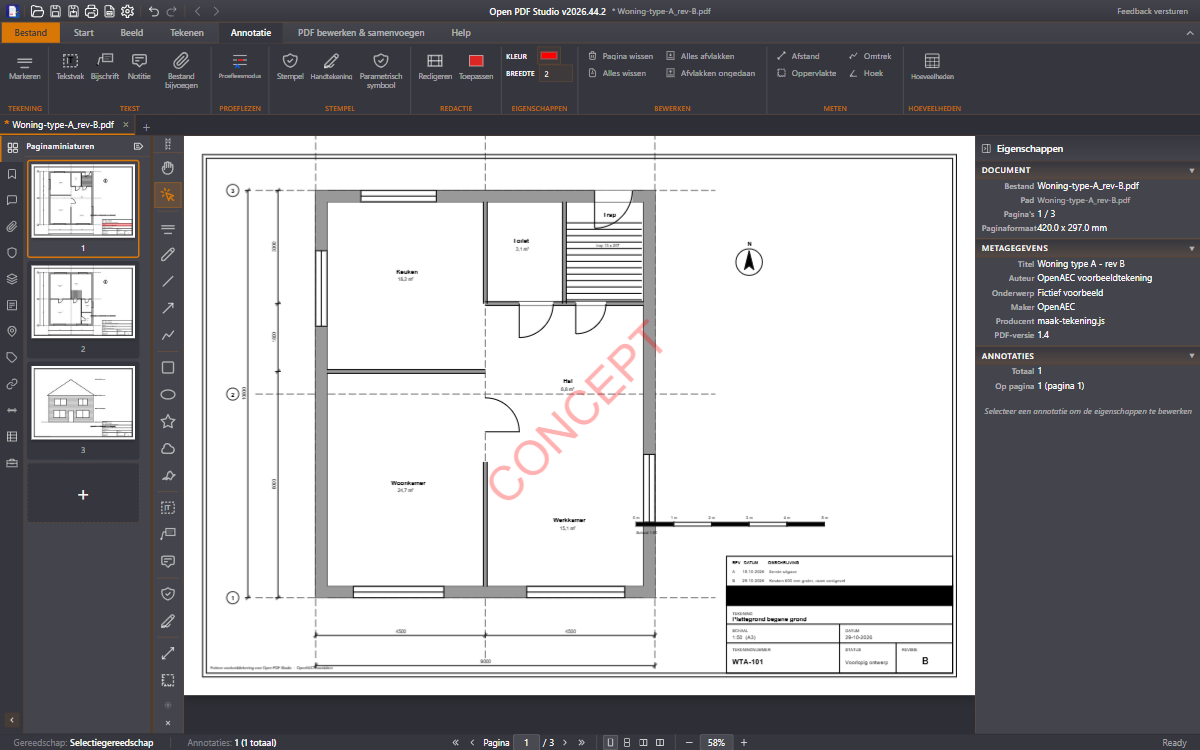Screen dimensions: 1200x750
Task: Select the ellipse shape tool
Action: pyautogui.click(x=168, y=394)
